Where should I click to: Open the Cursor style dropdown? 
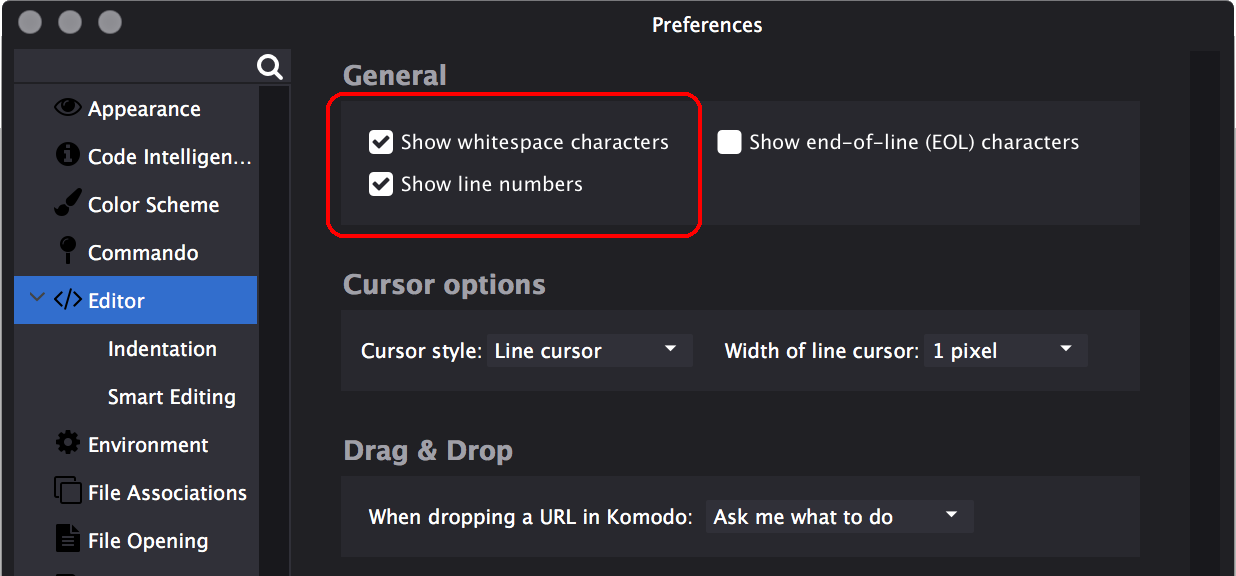[x=589, y=351]
